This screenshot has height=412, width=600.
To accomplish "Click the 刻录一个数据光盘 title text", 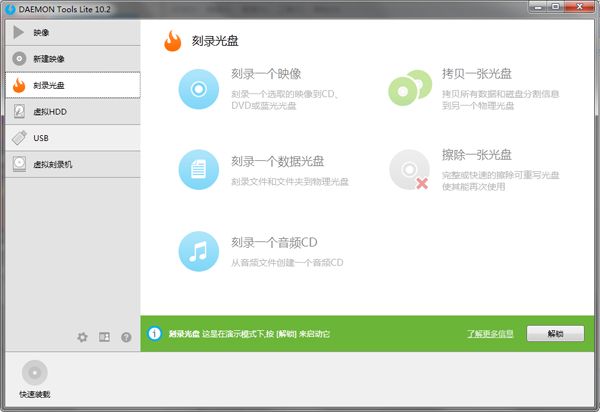I will click(x=277, y=161).
